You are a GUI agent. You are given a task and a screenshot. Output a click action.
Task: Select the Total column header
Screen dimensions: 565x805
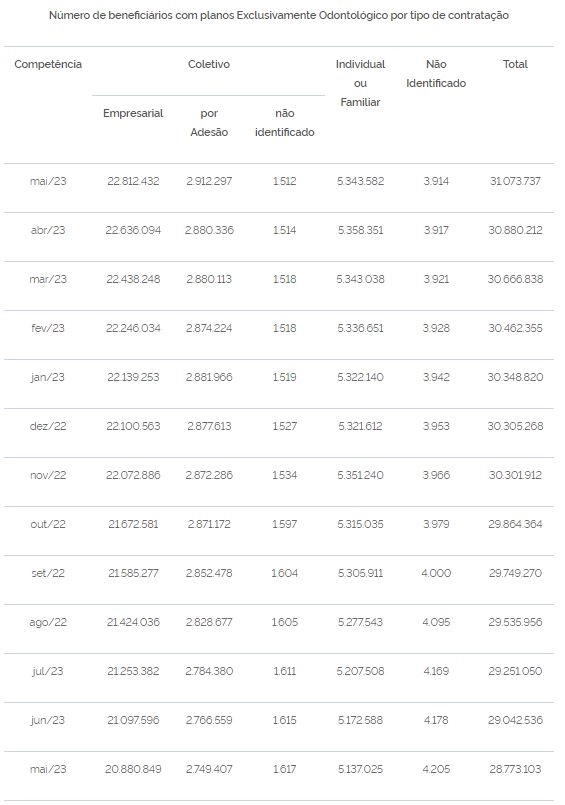coord(515,64)
